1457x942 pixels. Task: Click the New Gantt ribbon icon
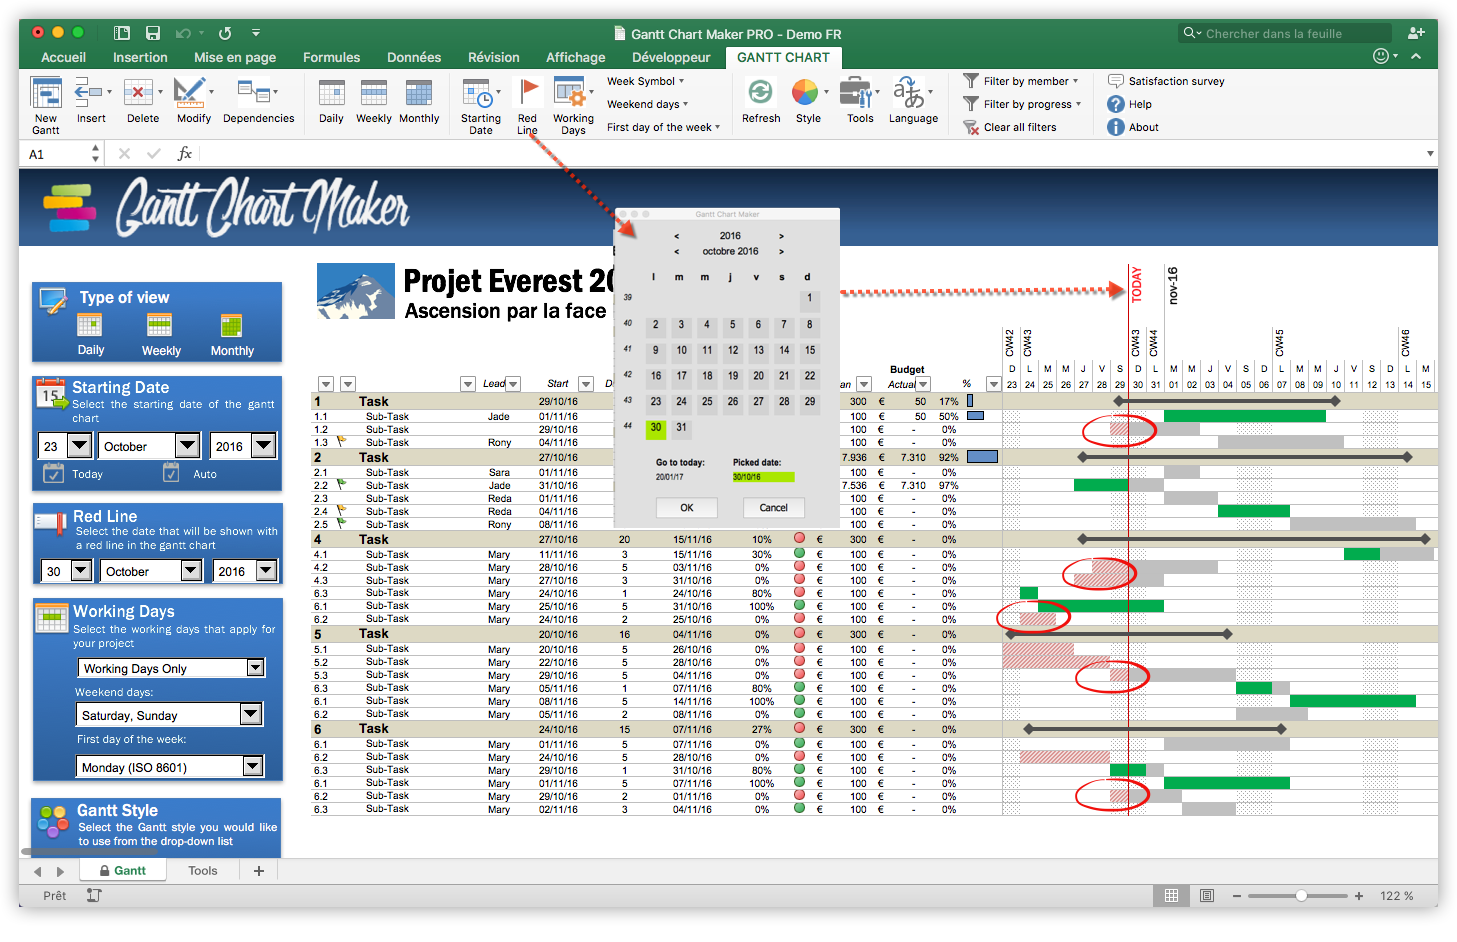click(x=46, y=93)
